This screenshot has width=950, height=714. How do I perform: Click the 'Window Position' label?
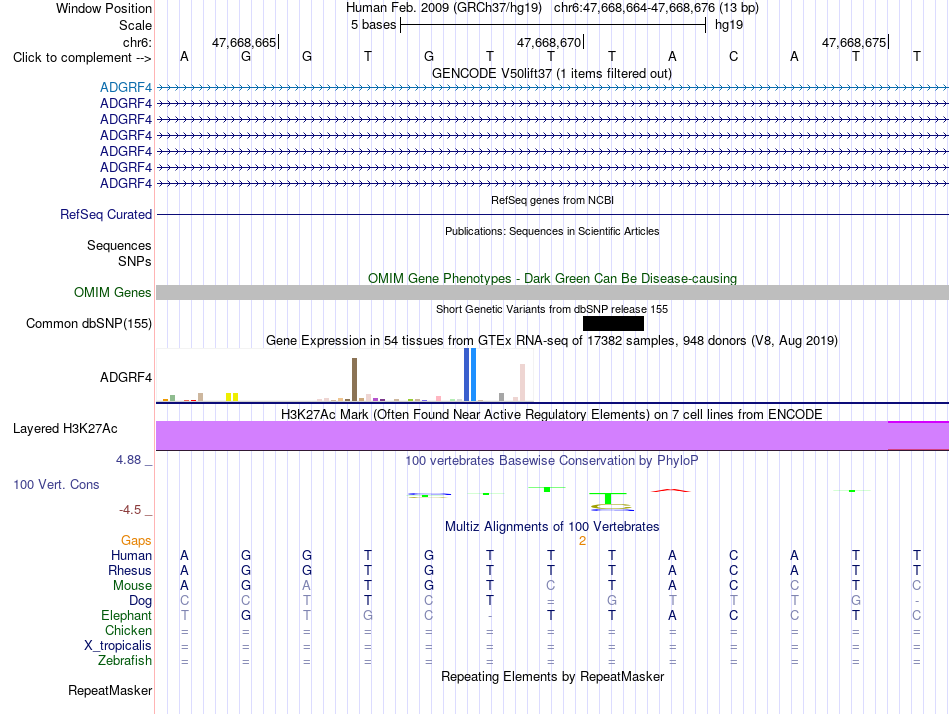tap(104, 8)
